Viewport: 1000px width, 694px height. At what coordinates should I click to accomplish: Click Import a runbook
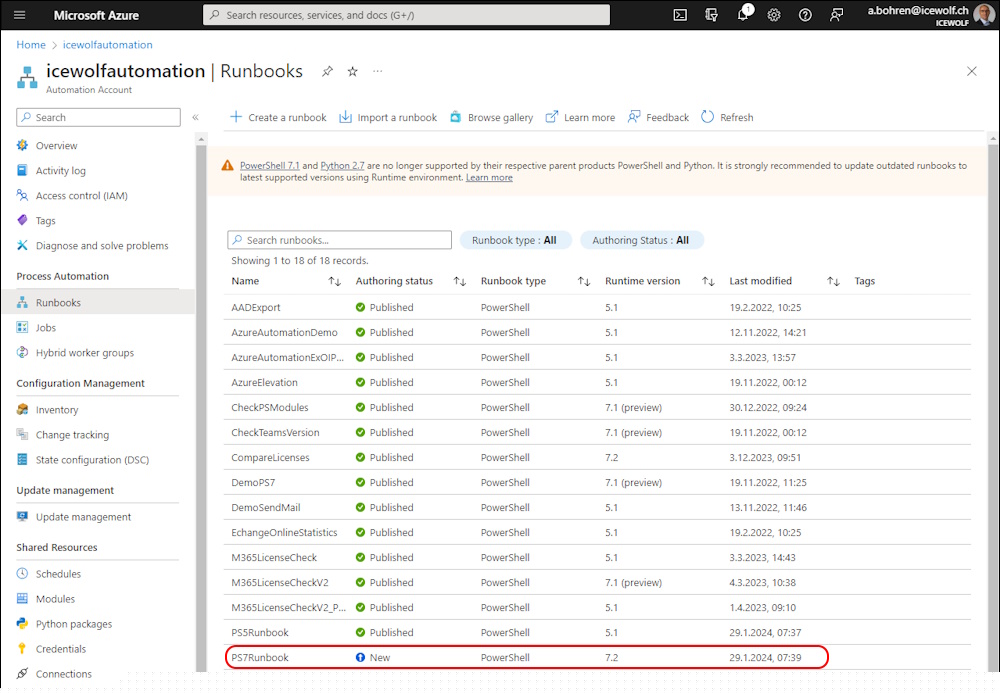click(388, 117)
